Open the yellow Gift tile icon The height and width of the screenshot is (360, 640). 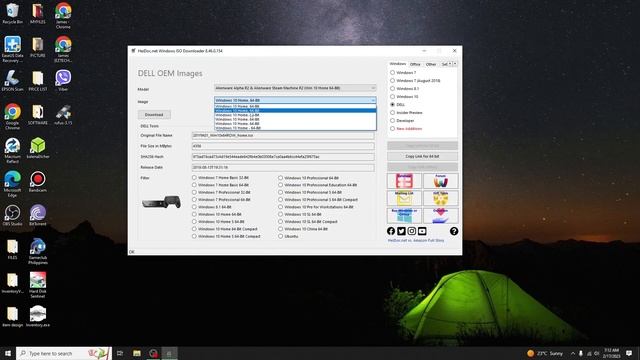[x=440, y=198]
